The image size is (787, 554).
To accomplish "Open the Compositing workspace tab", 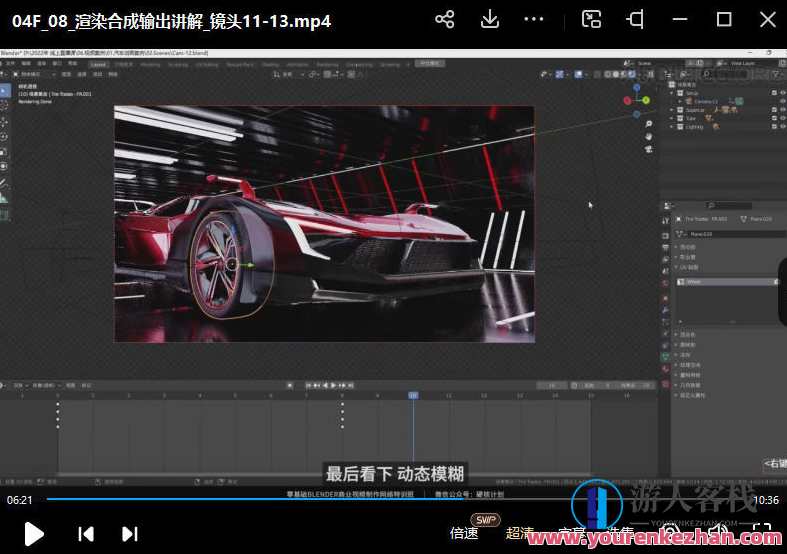I will click(359, 64).
